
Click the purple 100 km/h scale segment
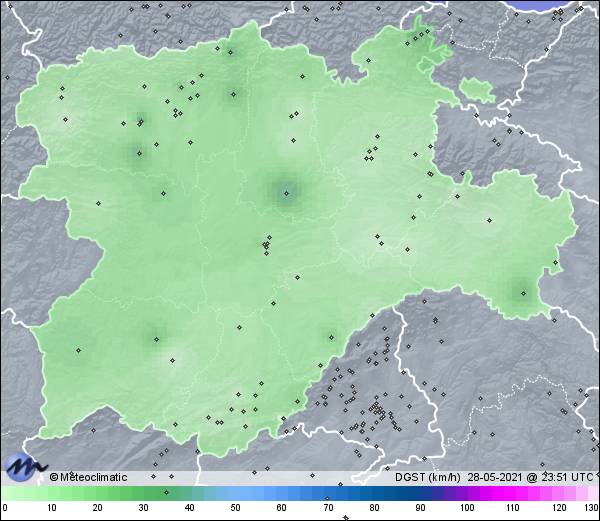pos(466,494)
